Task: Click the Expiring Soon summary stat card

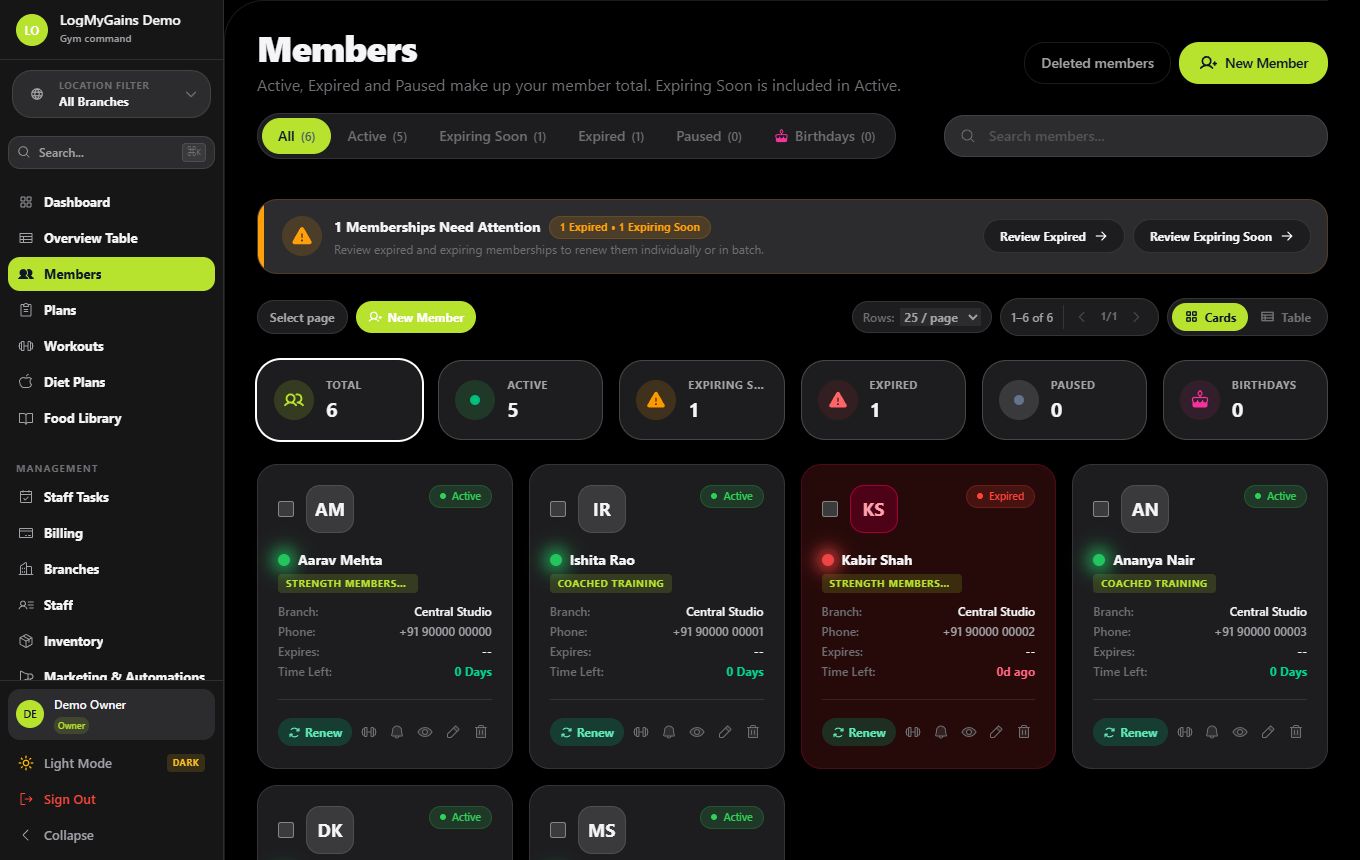Action: (701, 399)
